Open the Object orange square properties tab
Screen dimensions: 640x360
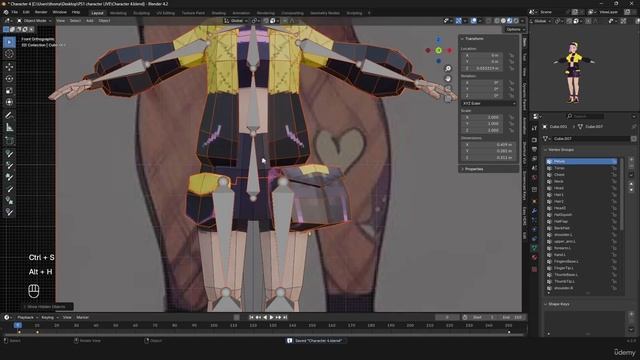pyautogui.click(x=534, y=201)
